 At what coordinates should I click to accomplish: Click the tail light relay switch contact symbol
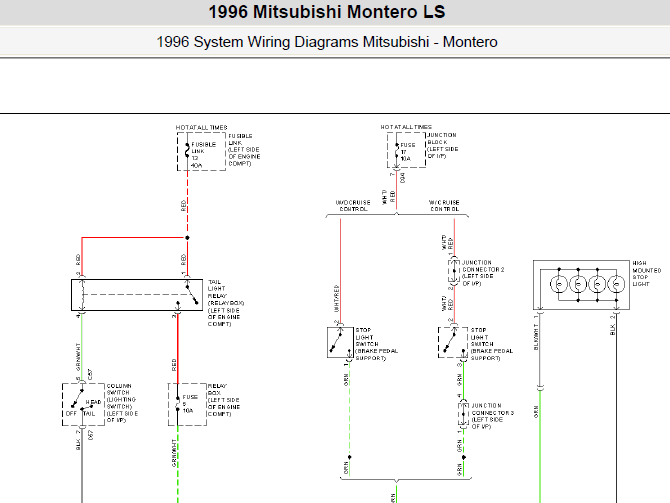192,295
